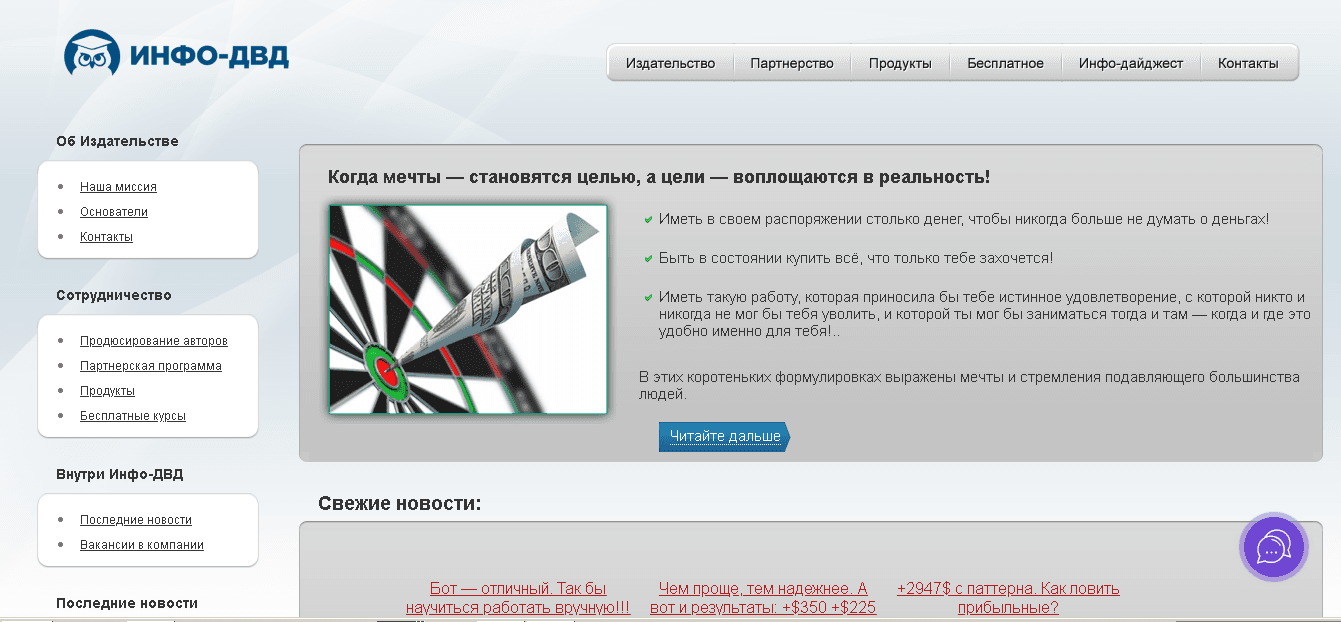Viewport: 1341px width, 622px height.
Task: Click the dartboard with dollar image
Action: point(468,309)
